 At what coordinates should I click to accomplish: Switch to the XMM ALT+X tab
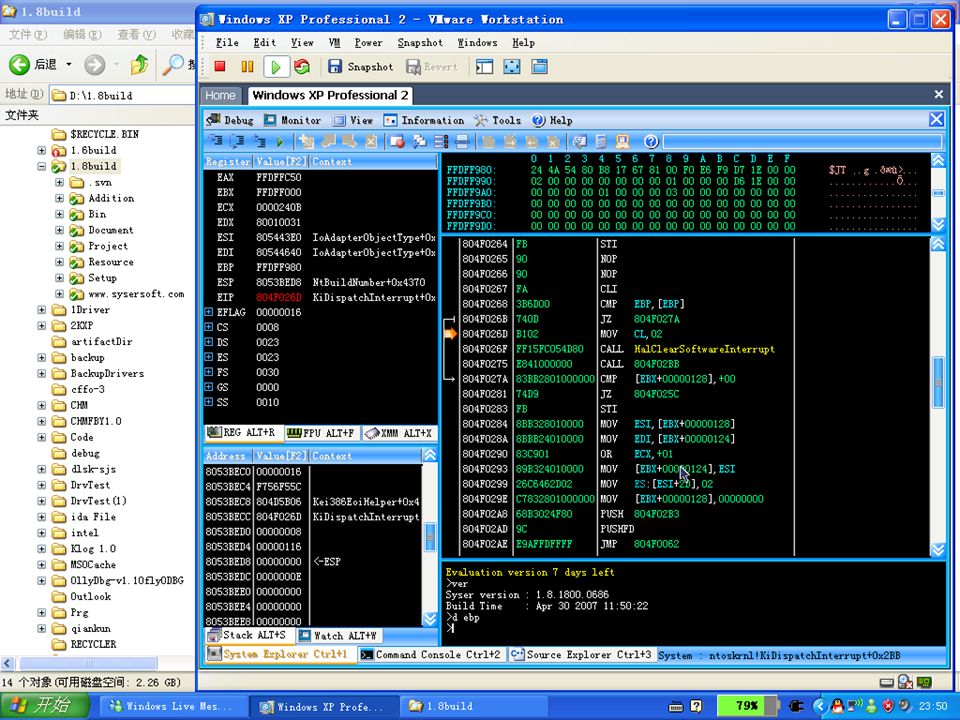[x=399, y=433]
